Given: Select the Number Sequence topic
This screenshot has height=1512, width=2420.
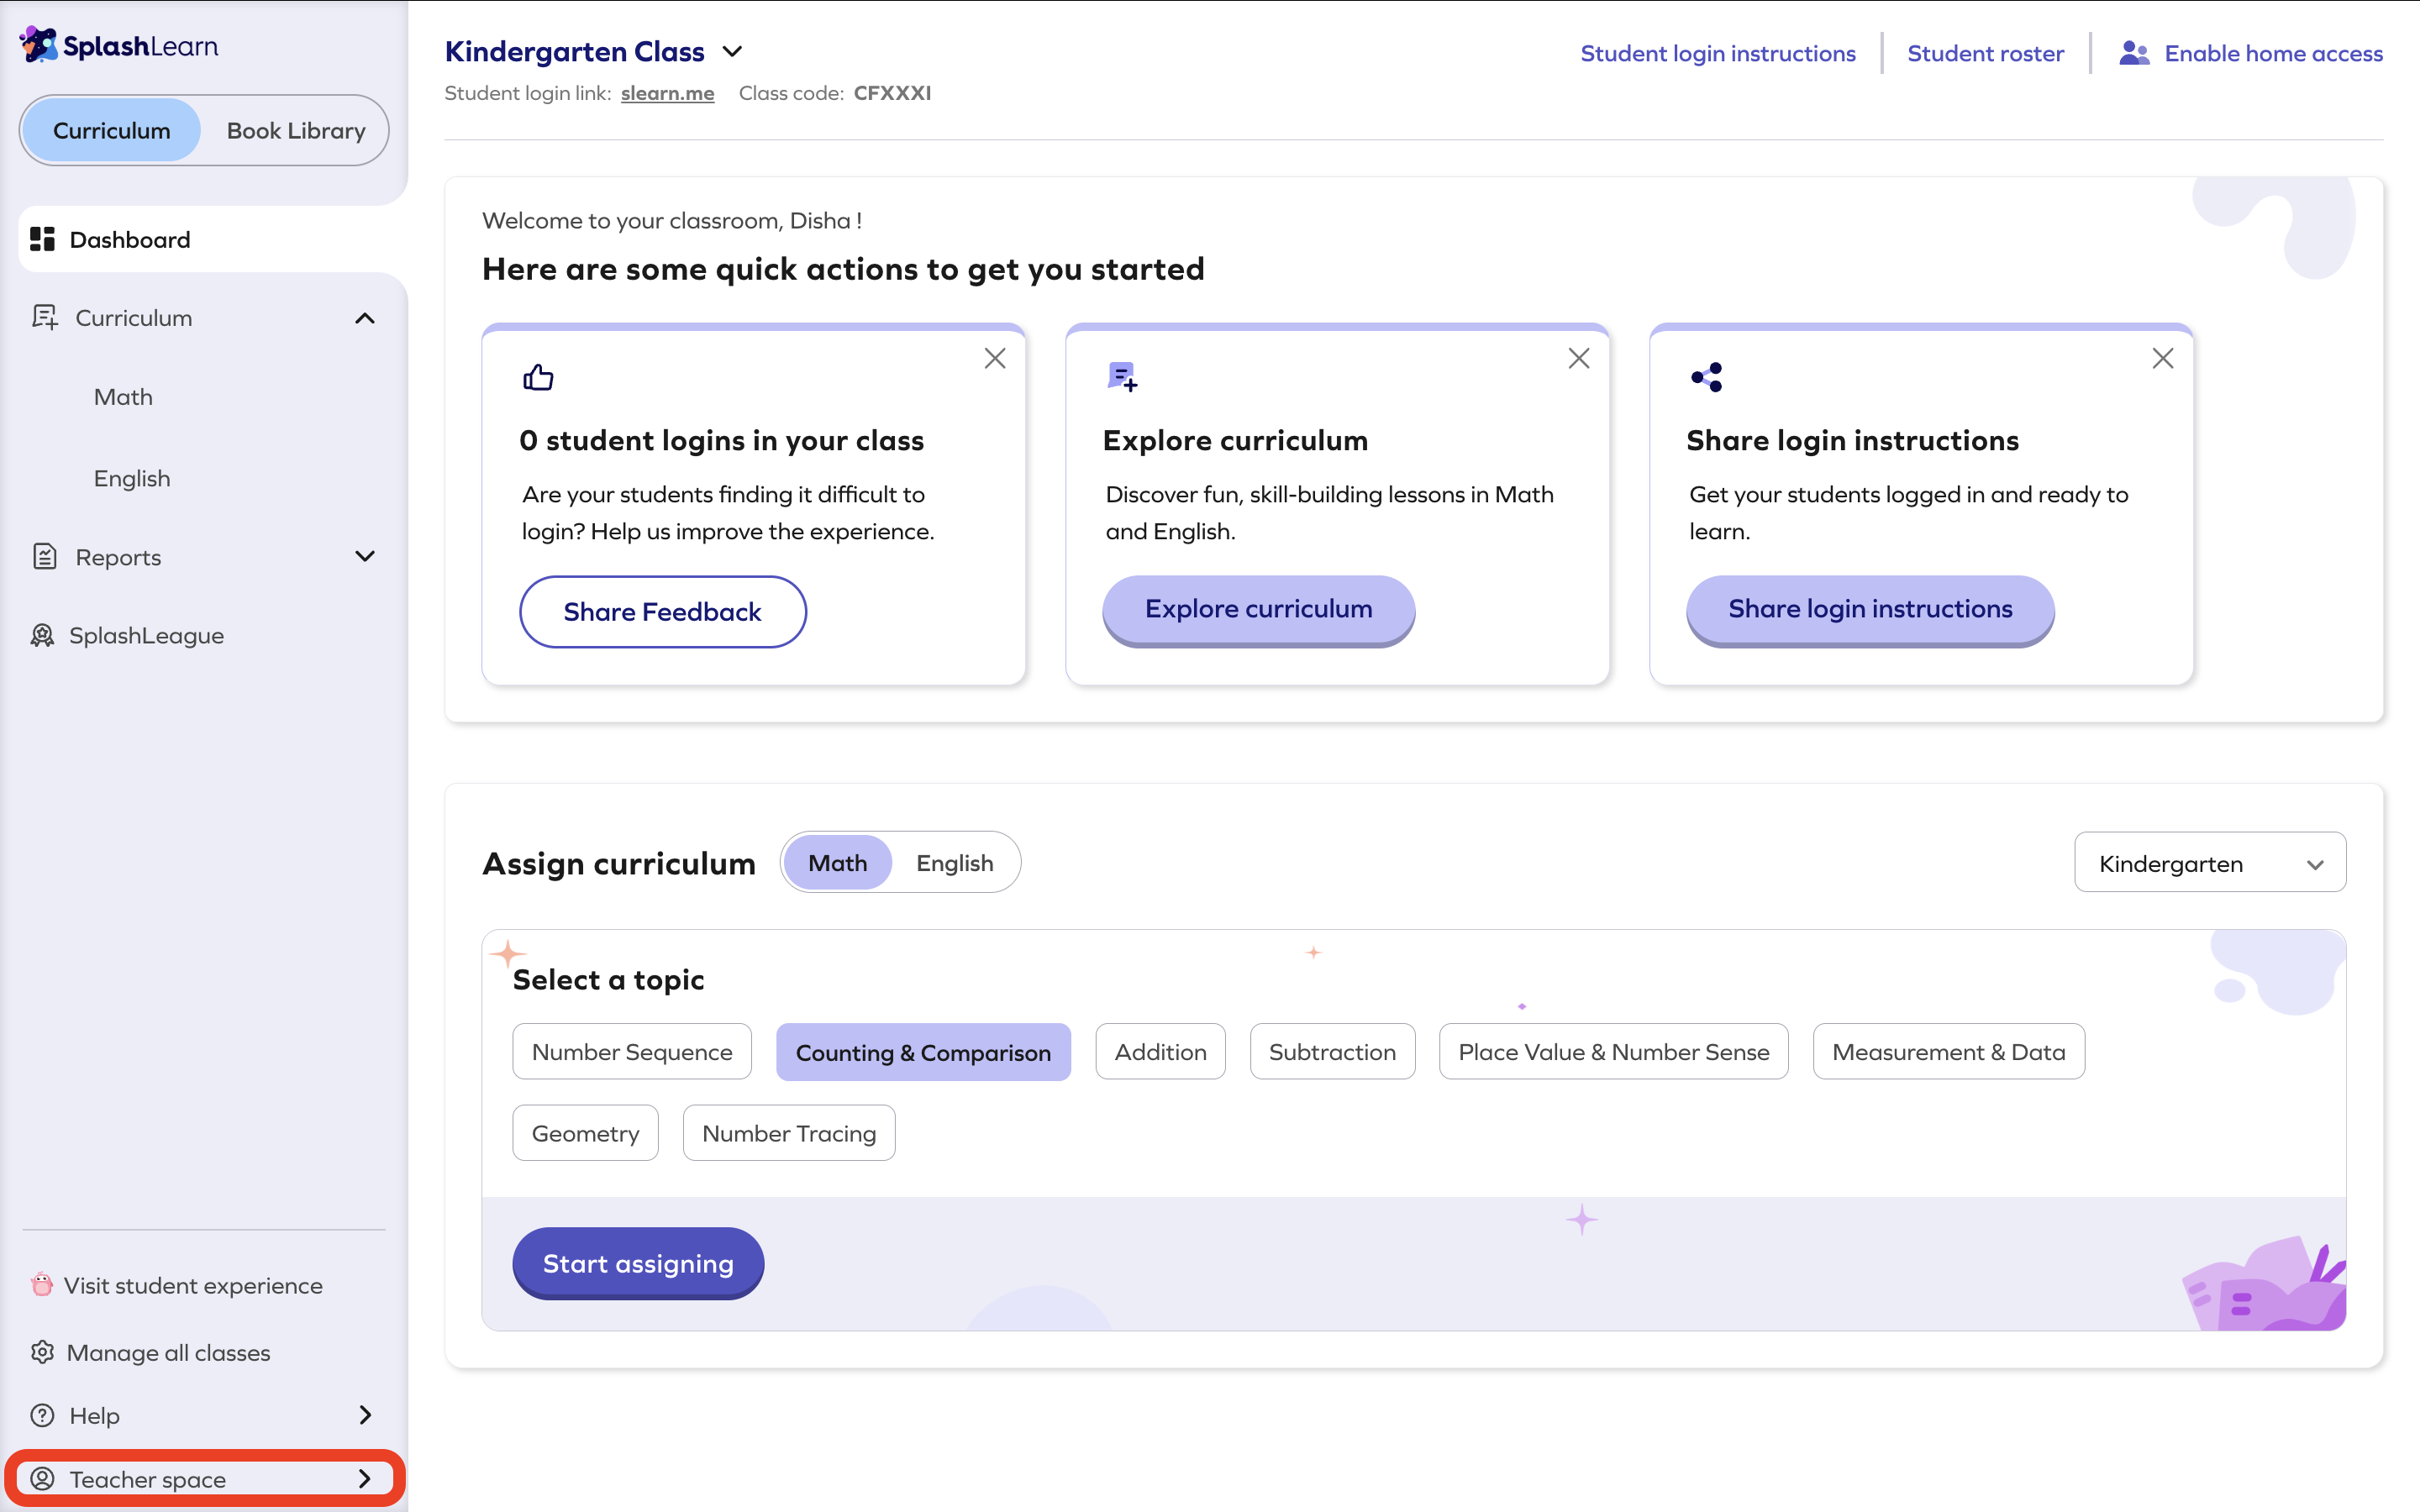Looking at the screenshot, I should [632, 1052].
